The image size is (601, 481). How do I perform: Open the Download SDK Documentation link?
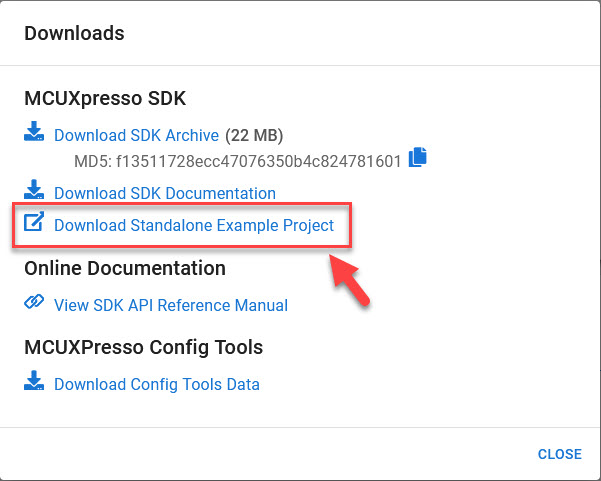click(165, 193)
